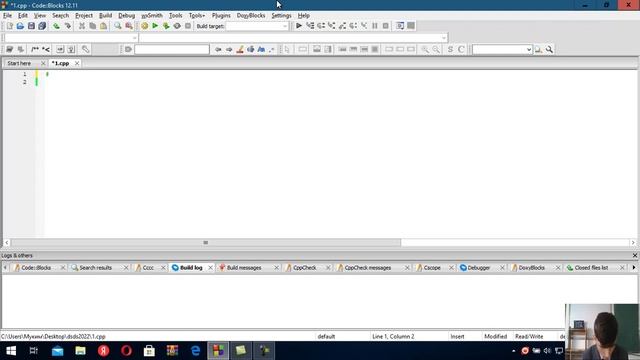Click the Redo toolbar icon
The height and width of the screenshot is (360, 640).
pos(68,26)
